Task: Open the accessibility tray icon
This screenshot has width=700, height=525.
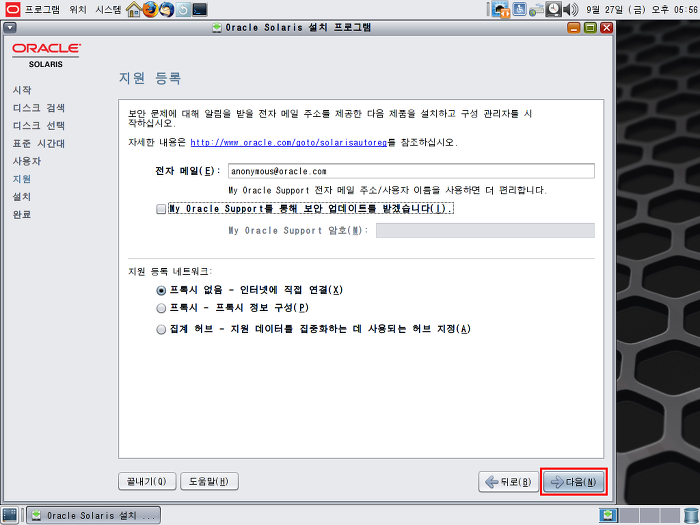Action: (x=519, y=9)
